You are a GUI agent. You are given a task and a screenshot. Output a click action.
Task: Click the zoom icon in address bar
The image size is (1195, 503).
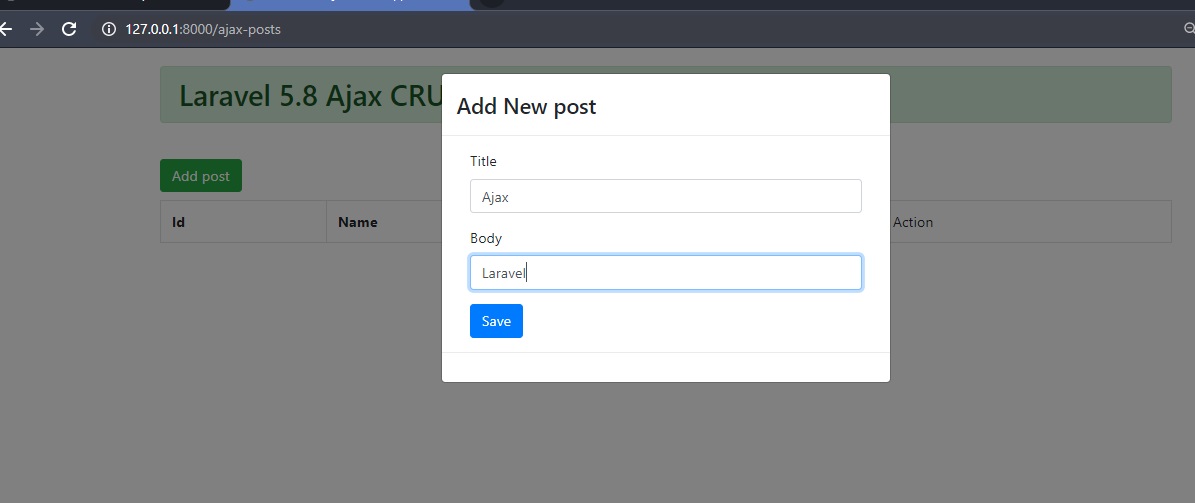click(1188, 29)
